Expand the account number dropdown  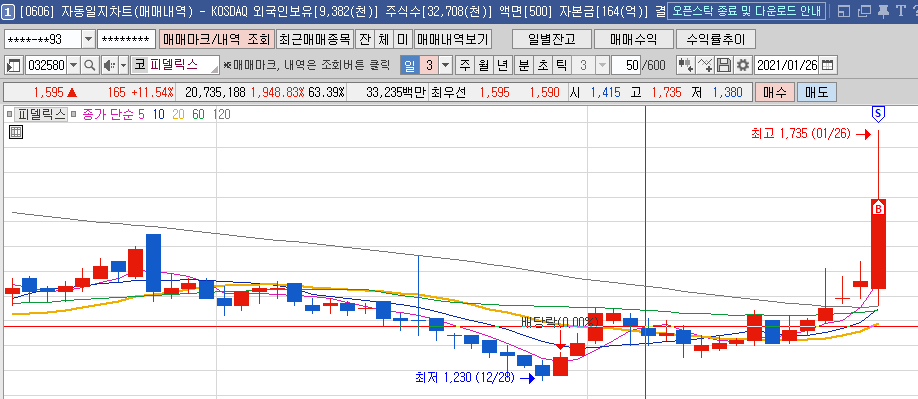click(x=88, y=39)
